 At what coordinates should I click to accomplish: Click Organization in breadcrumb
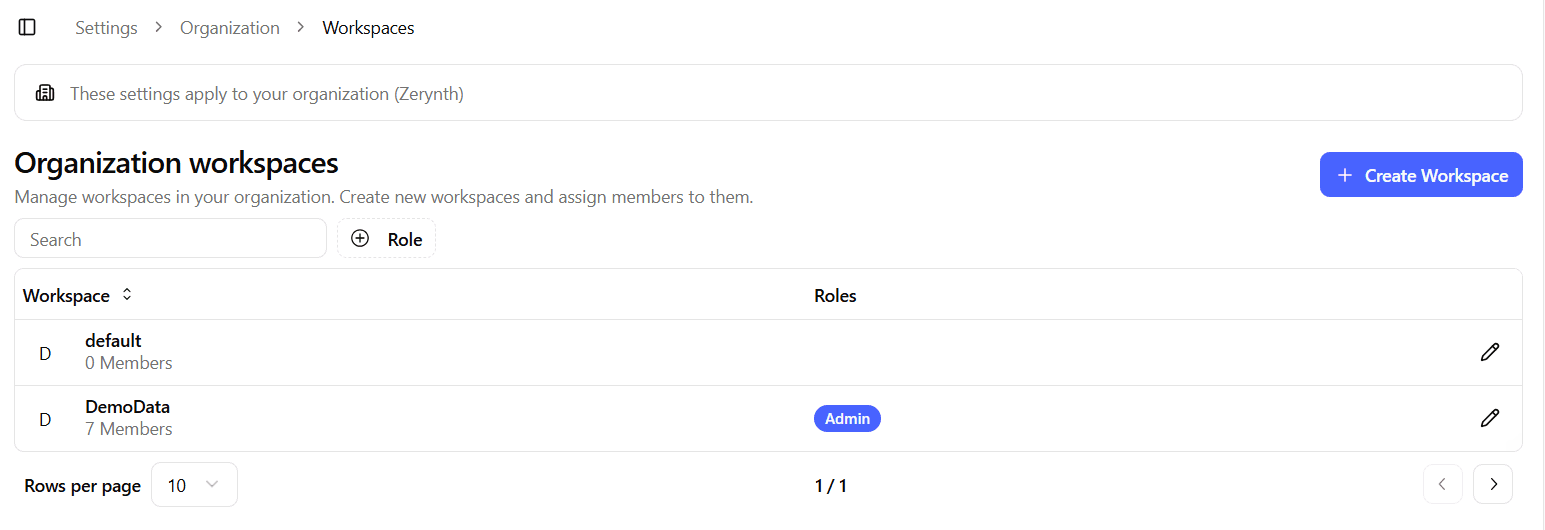point(230,28)
